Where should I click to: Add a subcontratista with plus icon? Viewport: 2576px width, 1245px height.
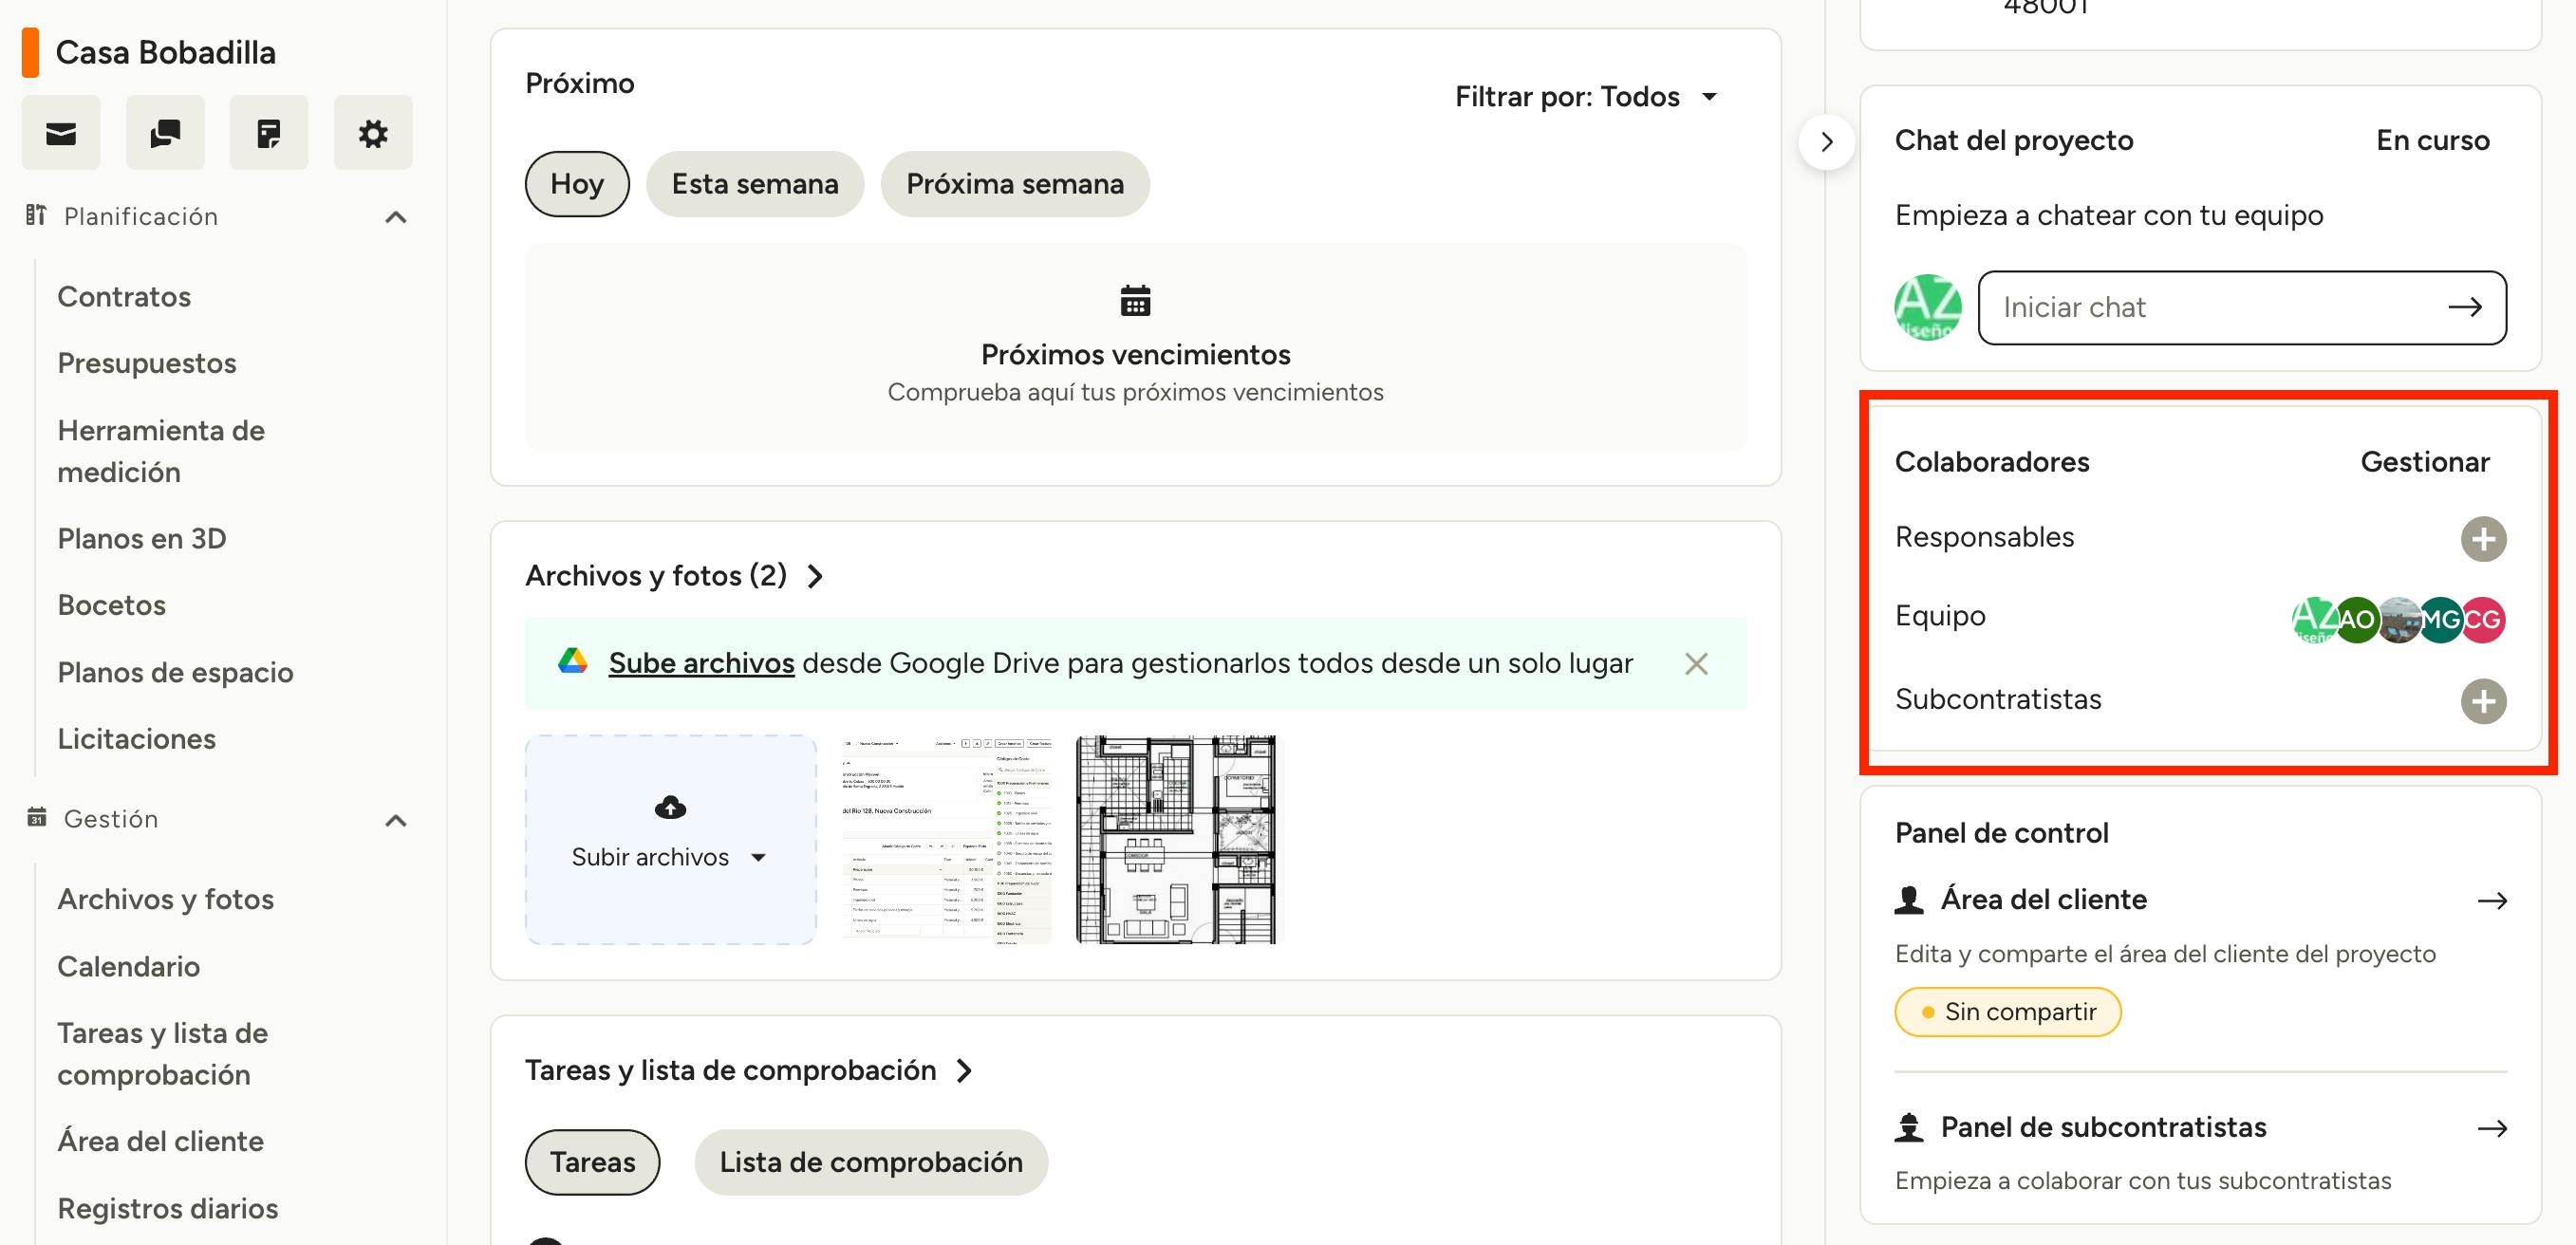[2483, 701]
